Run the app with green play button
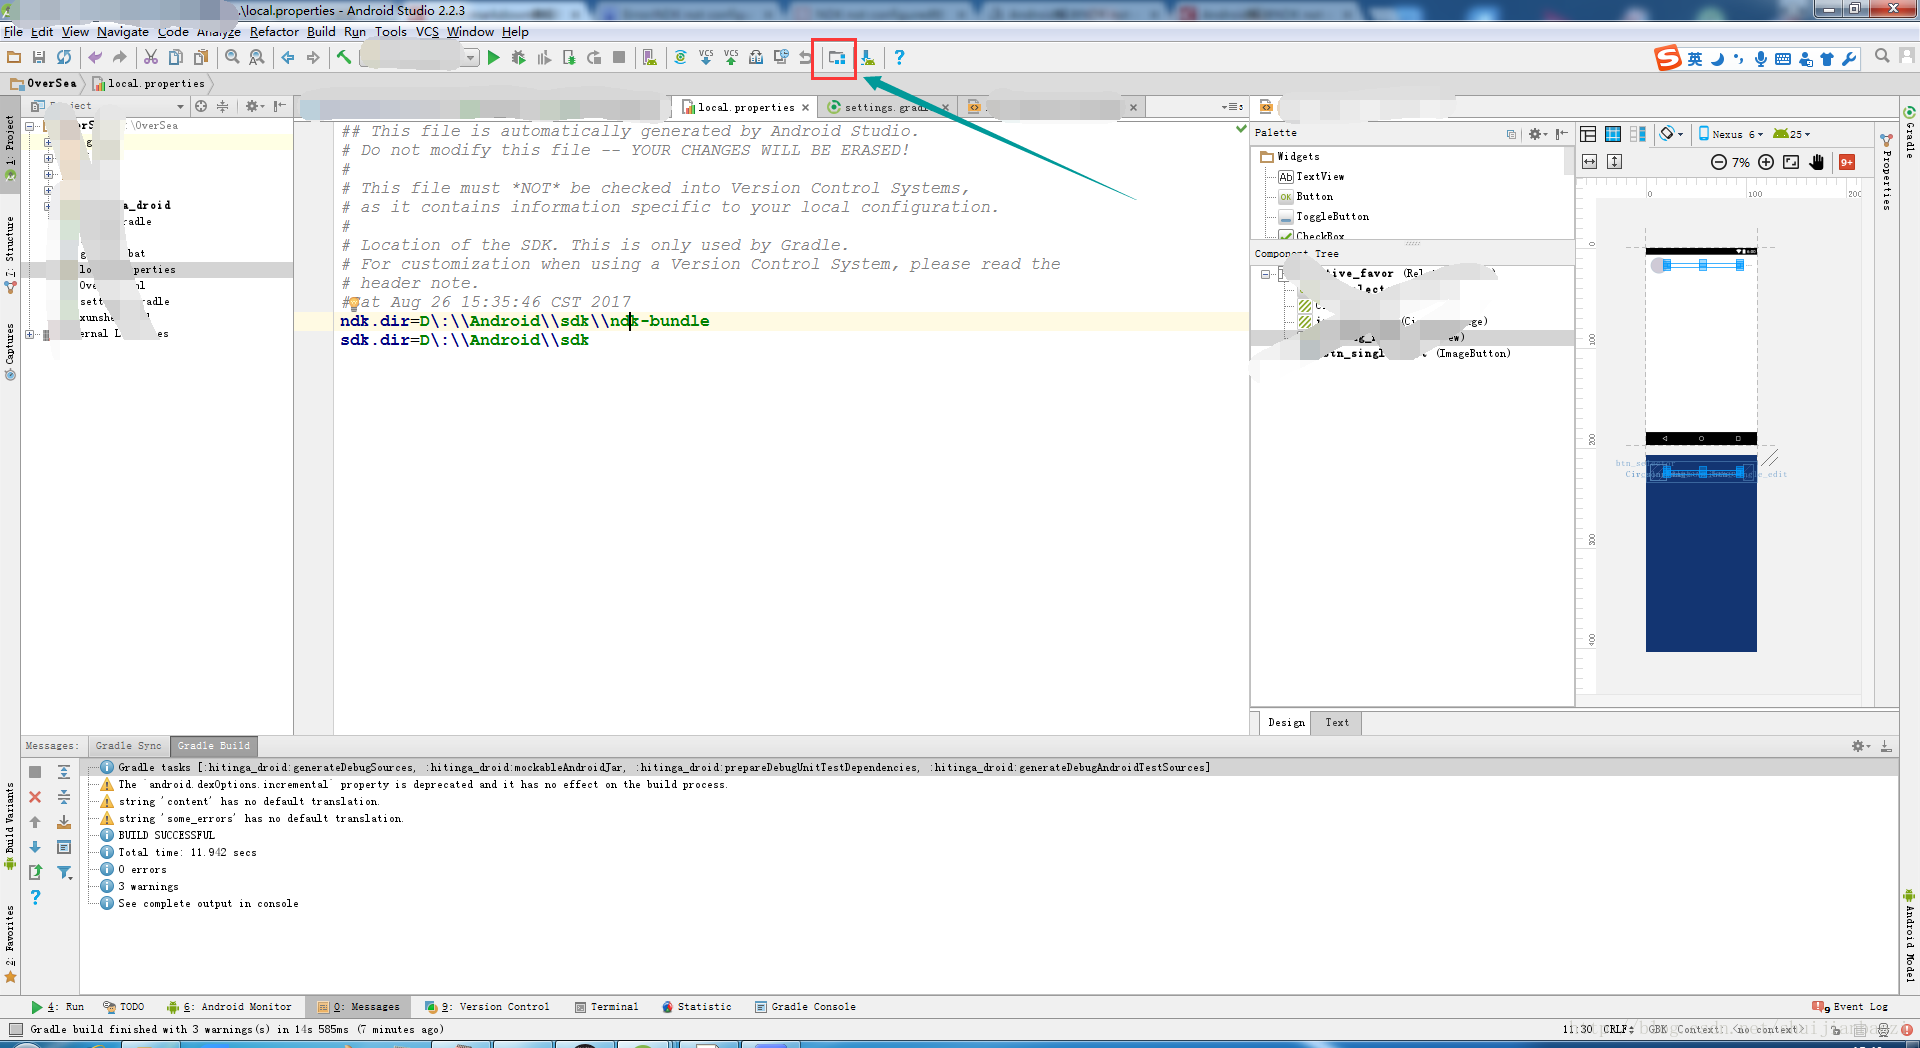 493,58
